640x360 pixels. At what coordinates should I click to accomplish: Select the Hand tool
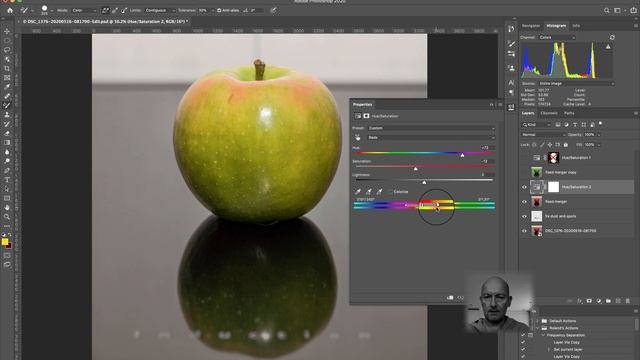click(x=7, y=208)
